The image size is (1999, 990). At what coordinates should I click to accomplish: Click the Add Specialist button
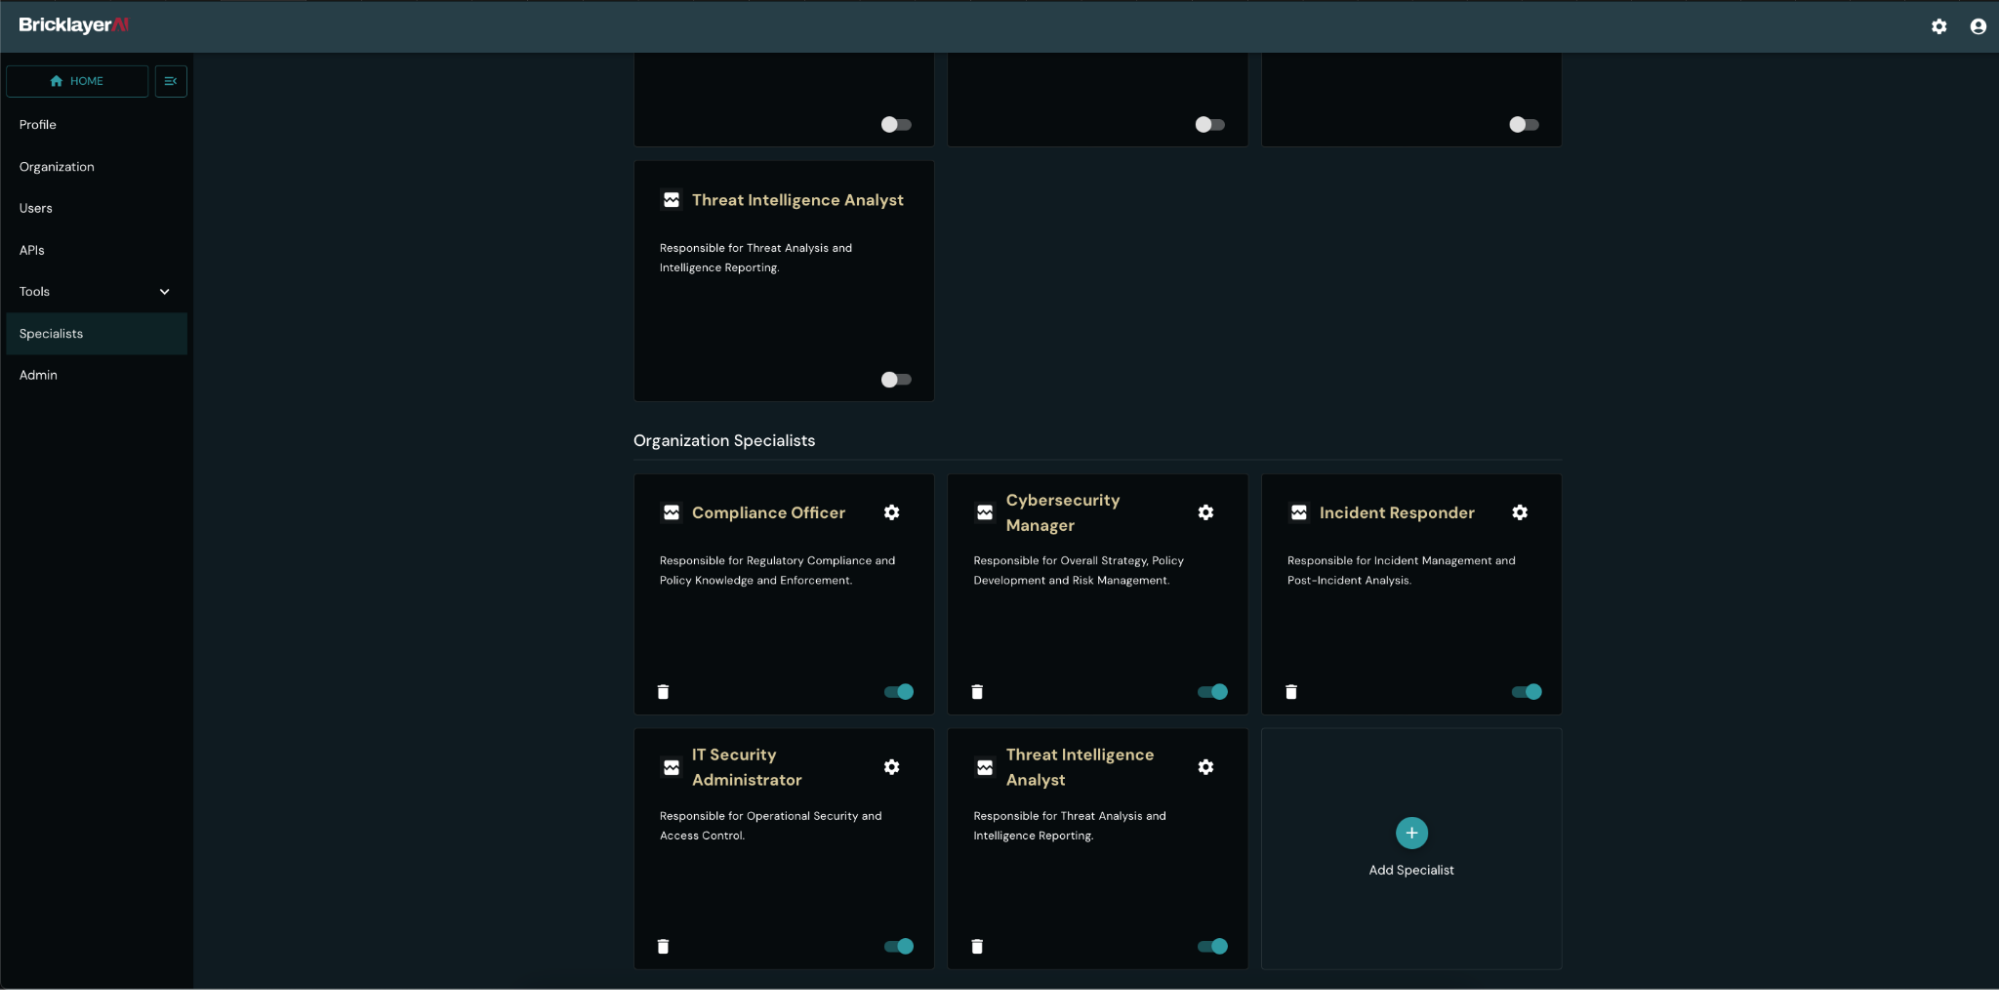[x=1411, y=832]
